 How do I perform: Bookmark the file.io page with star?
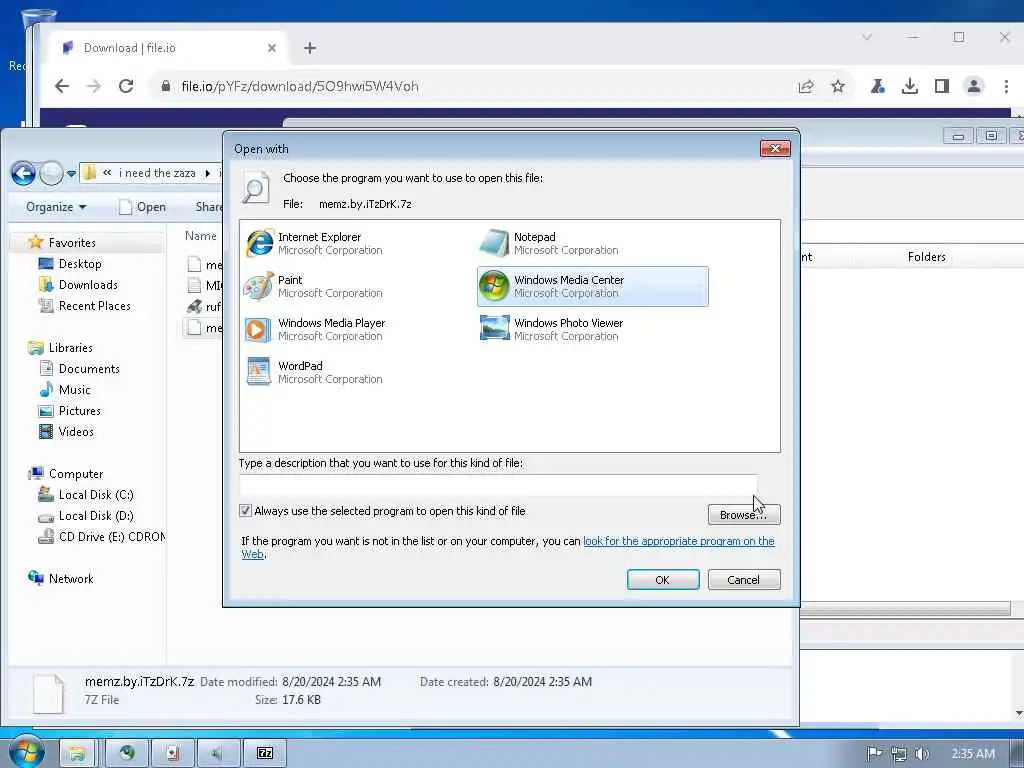point(838,86)
